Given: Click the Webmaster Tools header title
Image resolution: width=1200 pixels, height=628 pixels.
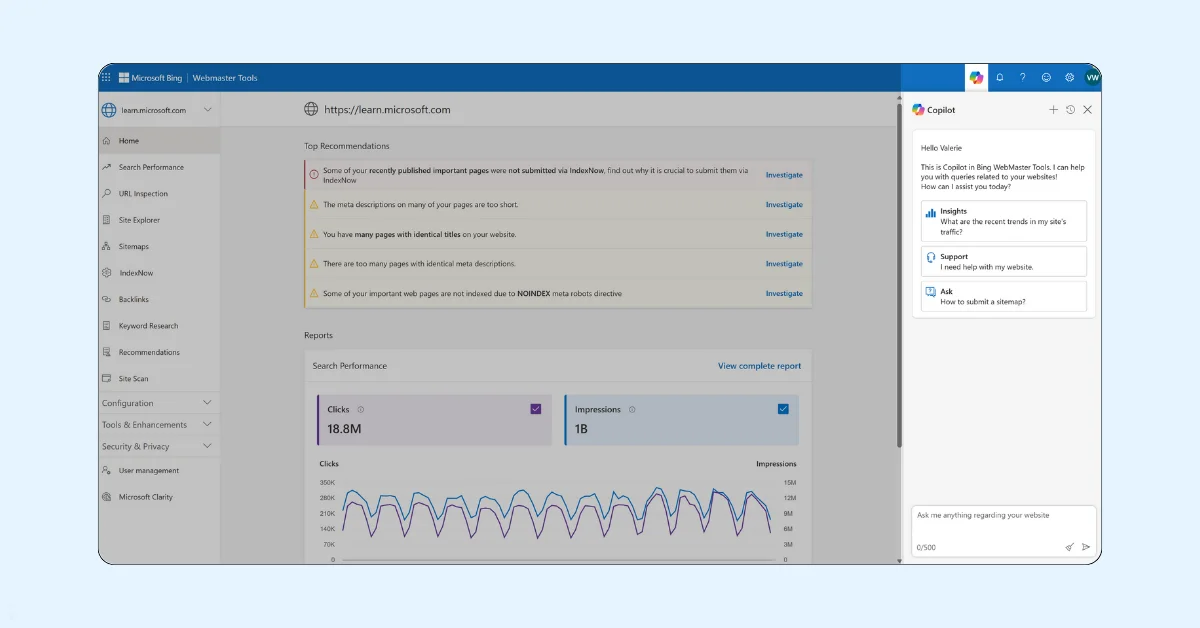Looking at the screenshot, I should click(225, 78).
